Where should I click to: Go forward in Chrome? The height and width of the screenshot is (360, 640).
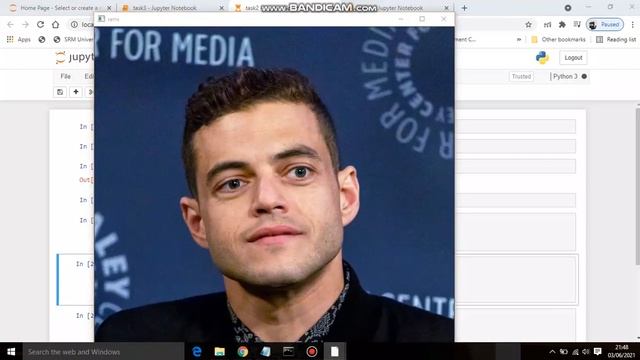25,24
